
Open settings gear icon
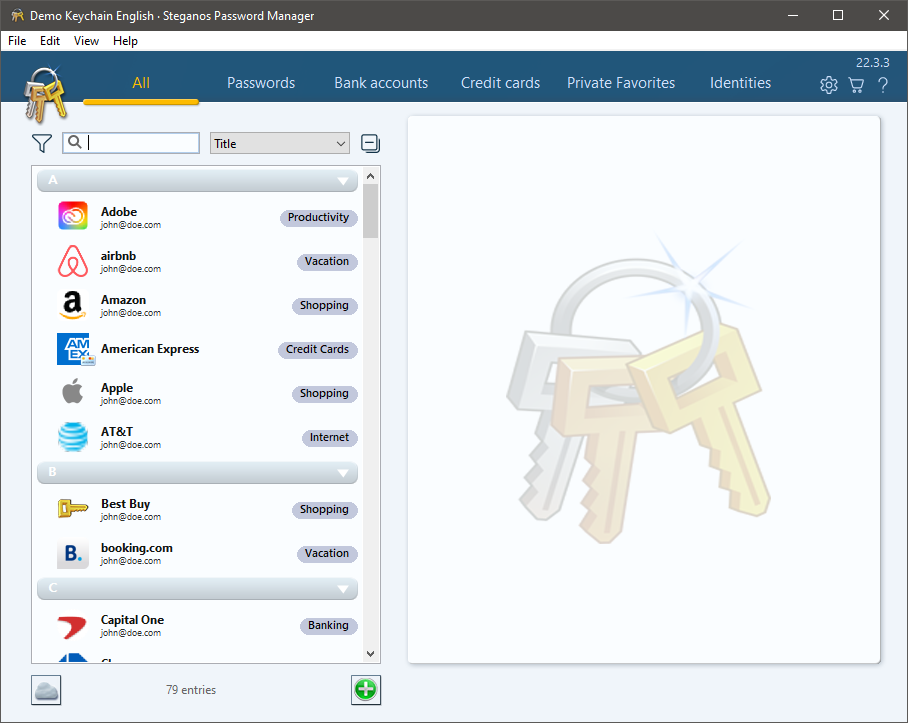point(829,85)
